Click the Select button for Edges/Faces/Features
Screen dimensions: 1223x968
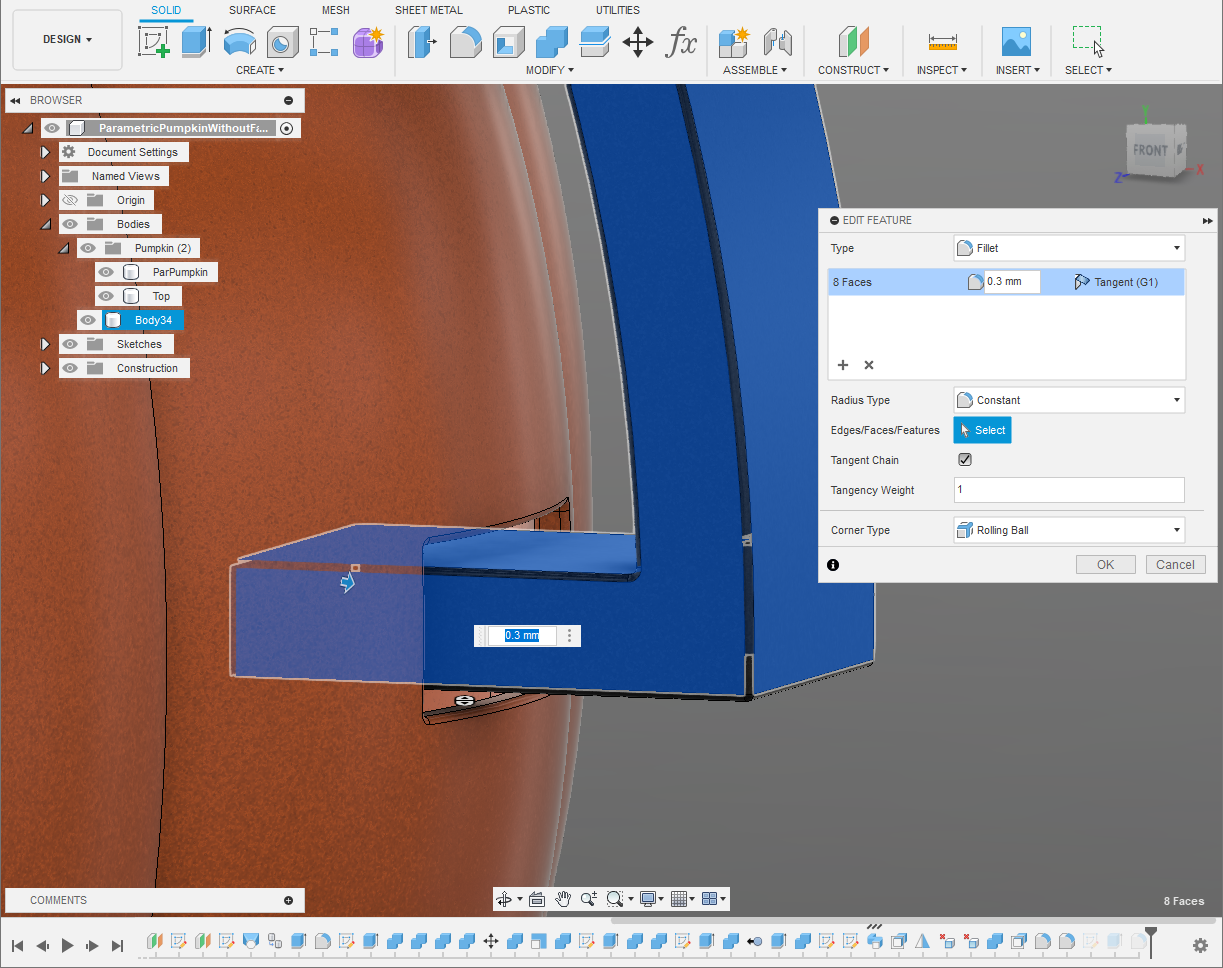click(x=982, y=430)
